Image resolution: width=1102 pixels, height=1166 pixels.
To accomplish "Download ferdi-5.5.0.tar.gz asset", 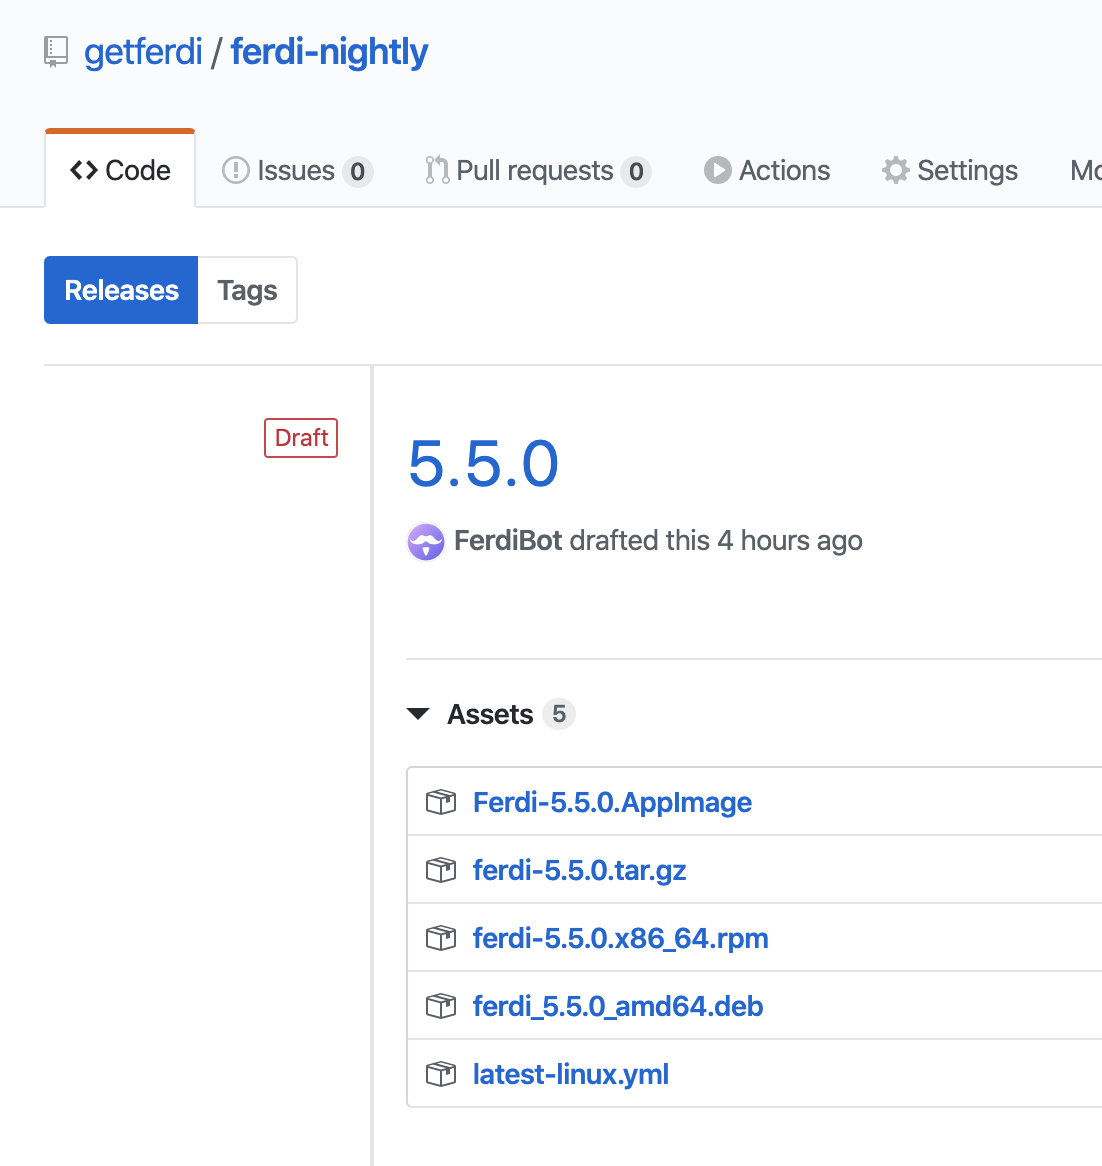I will [579, 870].
